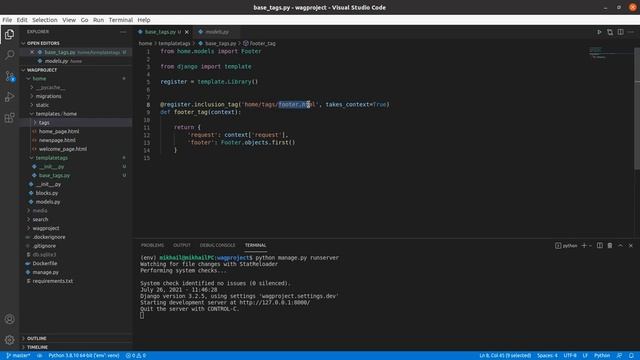Open the Terminal menu
Viewport: 640px width, 360px height.
point(121,20)
